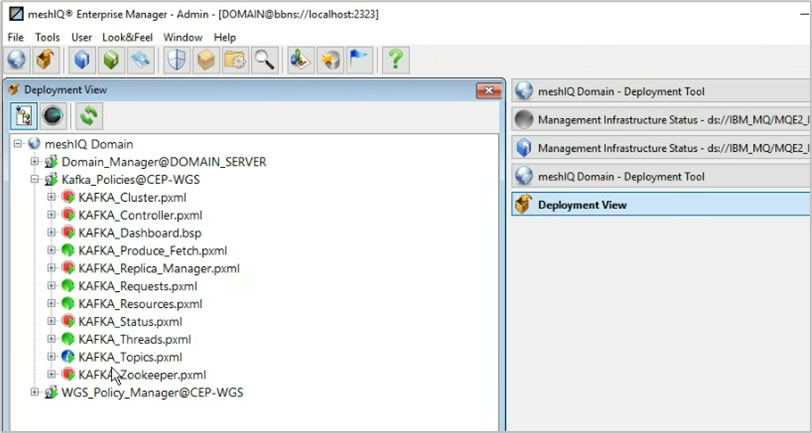The width and height of the screenshot is (812, 433).
Task: Open last meshIQ Domain - Deployment Tool window tab
Action: (661, 177)
